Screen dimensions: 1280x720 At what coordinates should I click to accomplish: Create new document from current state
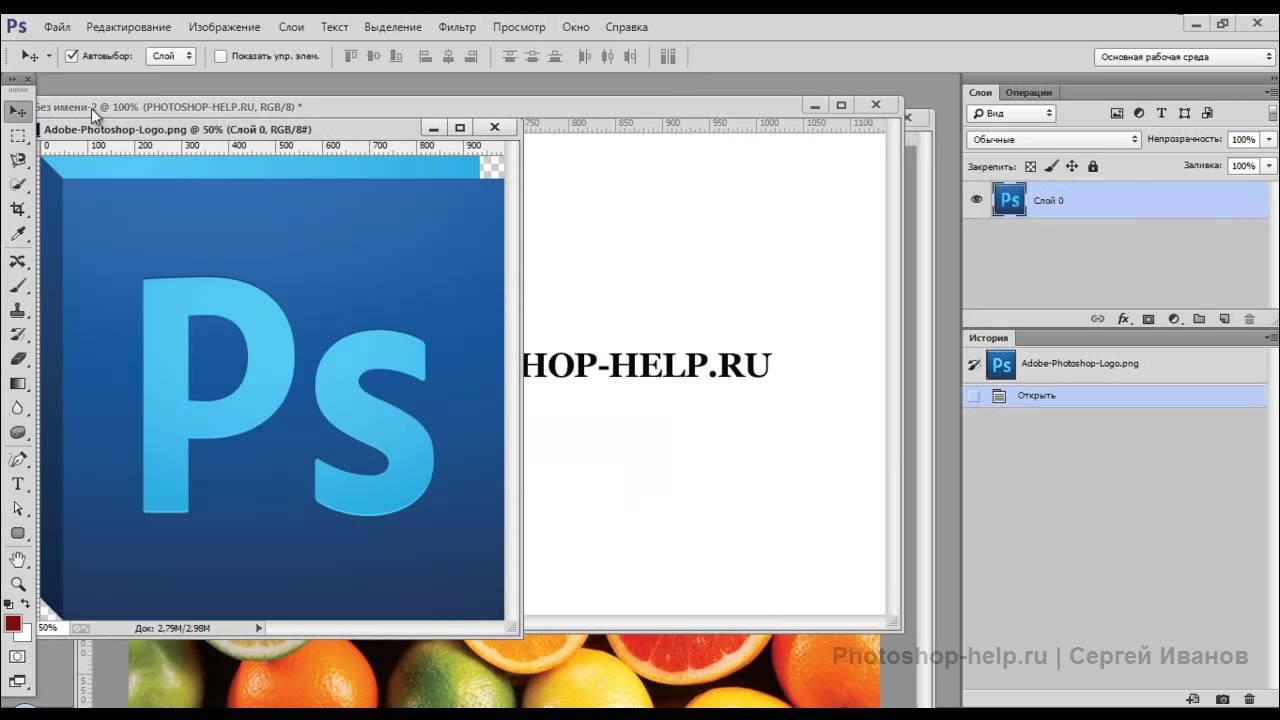tap(1193, 699)
